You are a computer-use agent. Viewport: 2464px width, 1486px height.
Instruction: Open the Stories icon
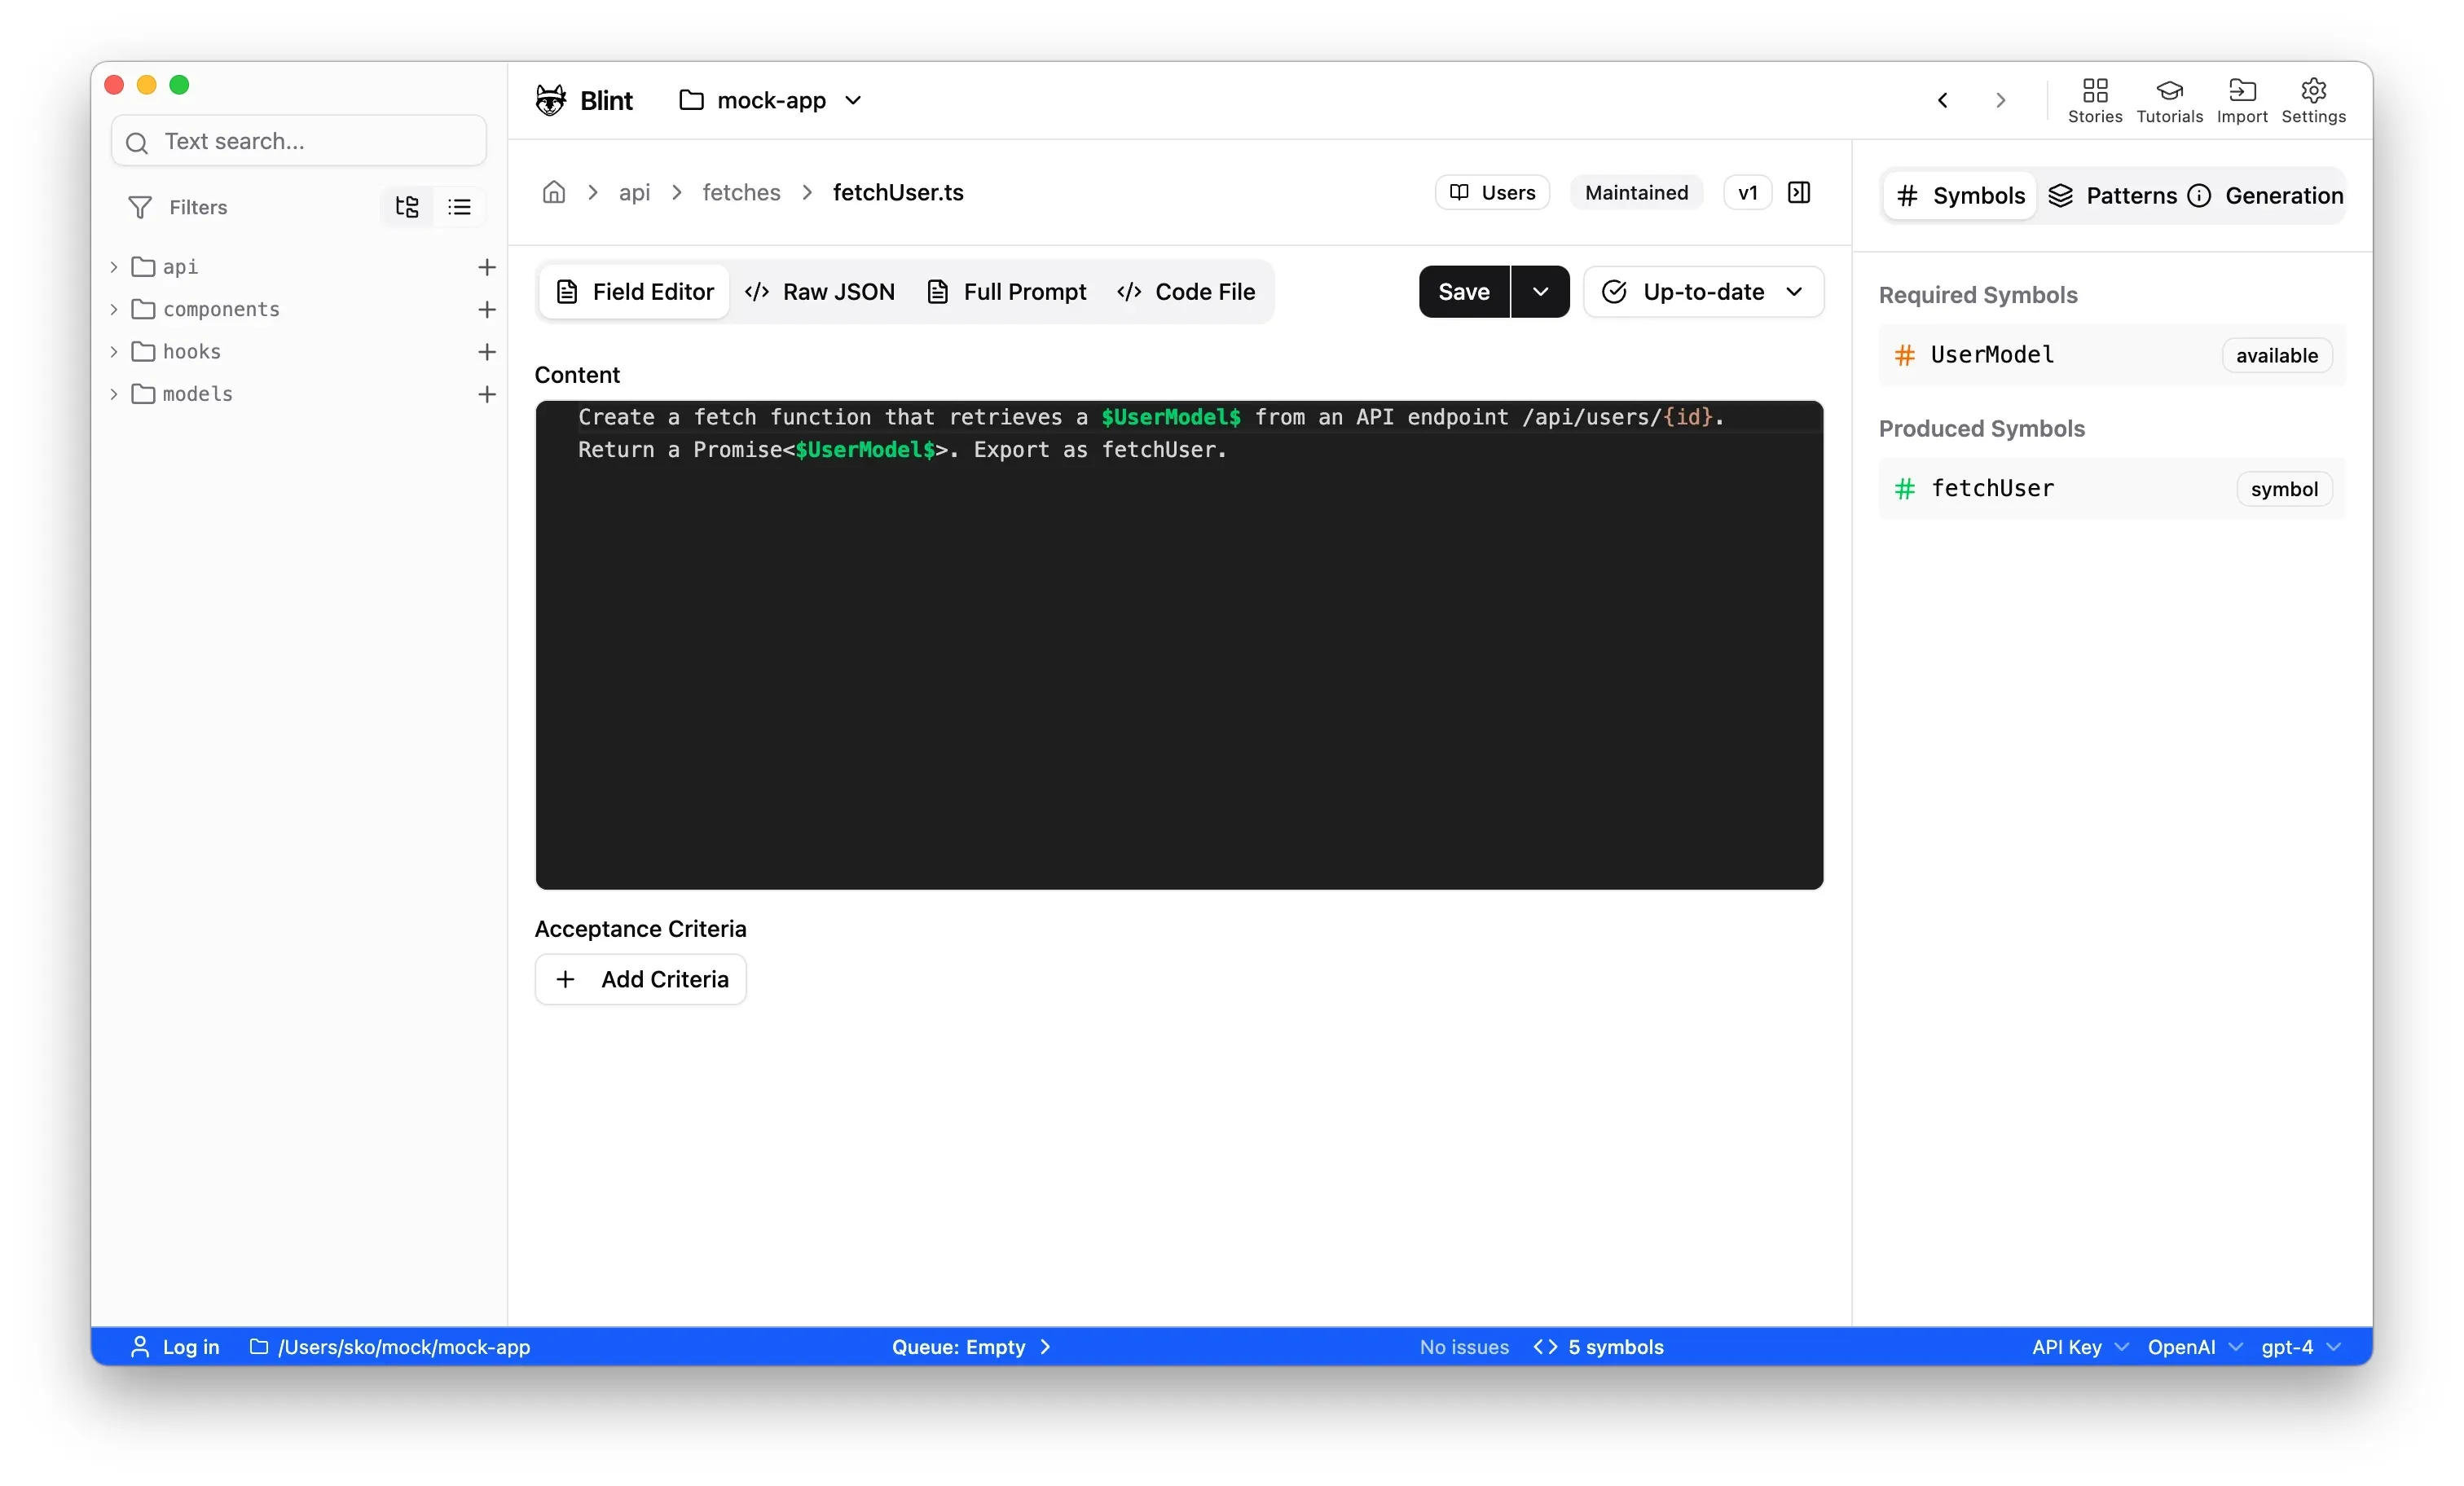tap(2094, 100)
